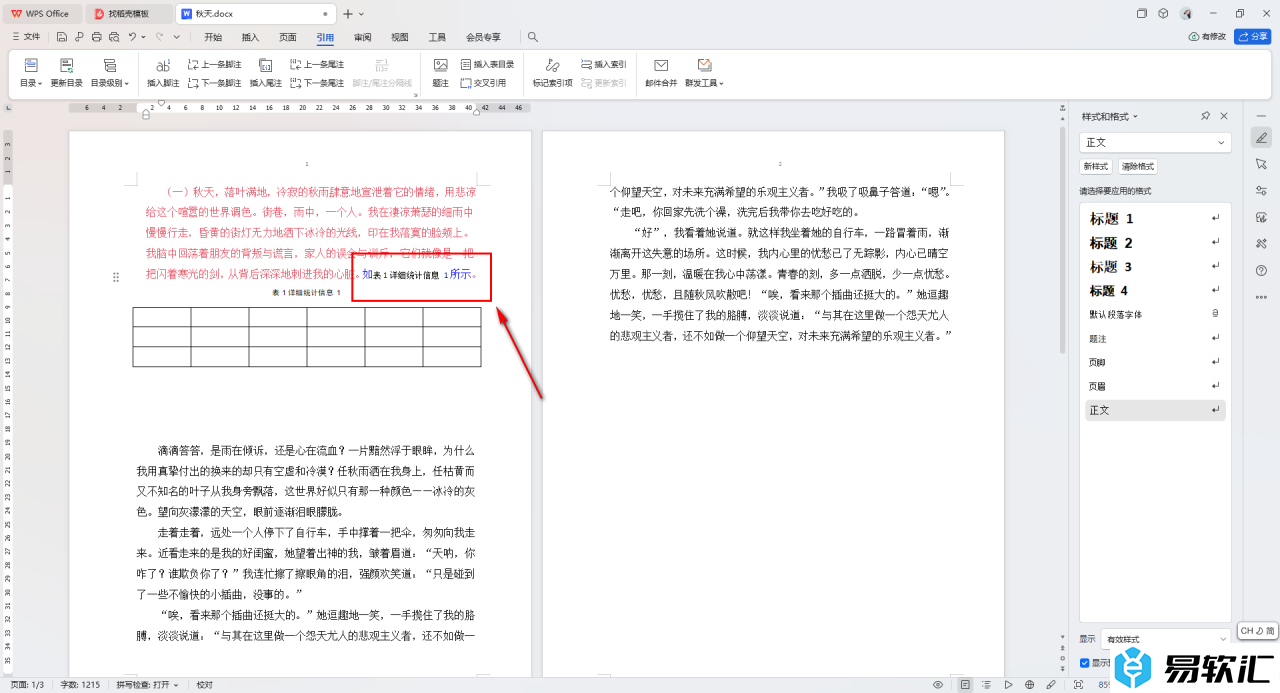
Task: Add a new document tab
Action: point(348,14)
